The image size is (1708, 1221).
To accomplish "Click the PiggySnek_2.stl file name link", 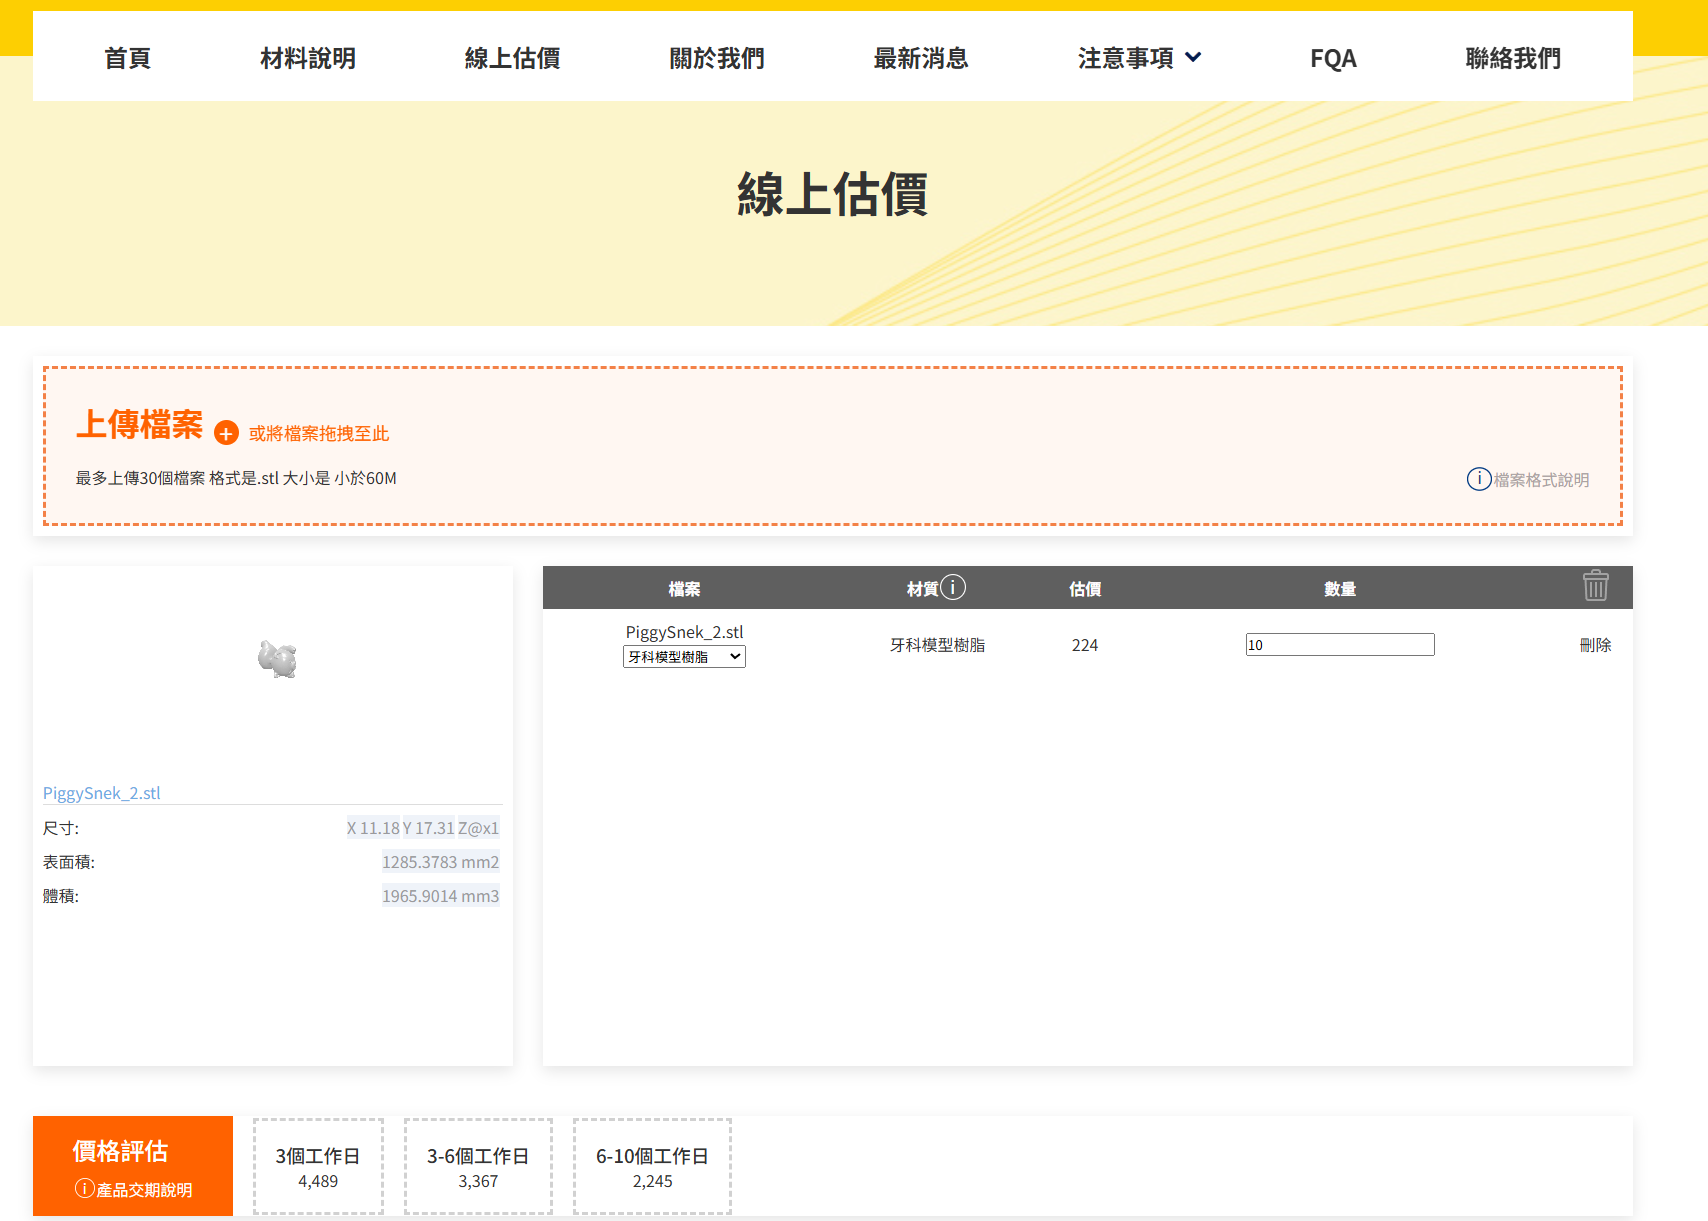I will 101,793.
